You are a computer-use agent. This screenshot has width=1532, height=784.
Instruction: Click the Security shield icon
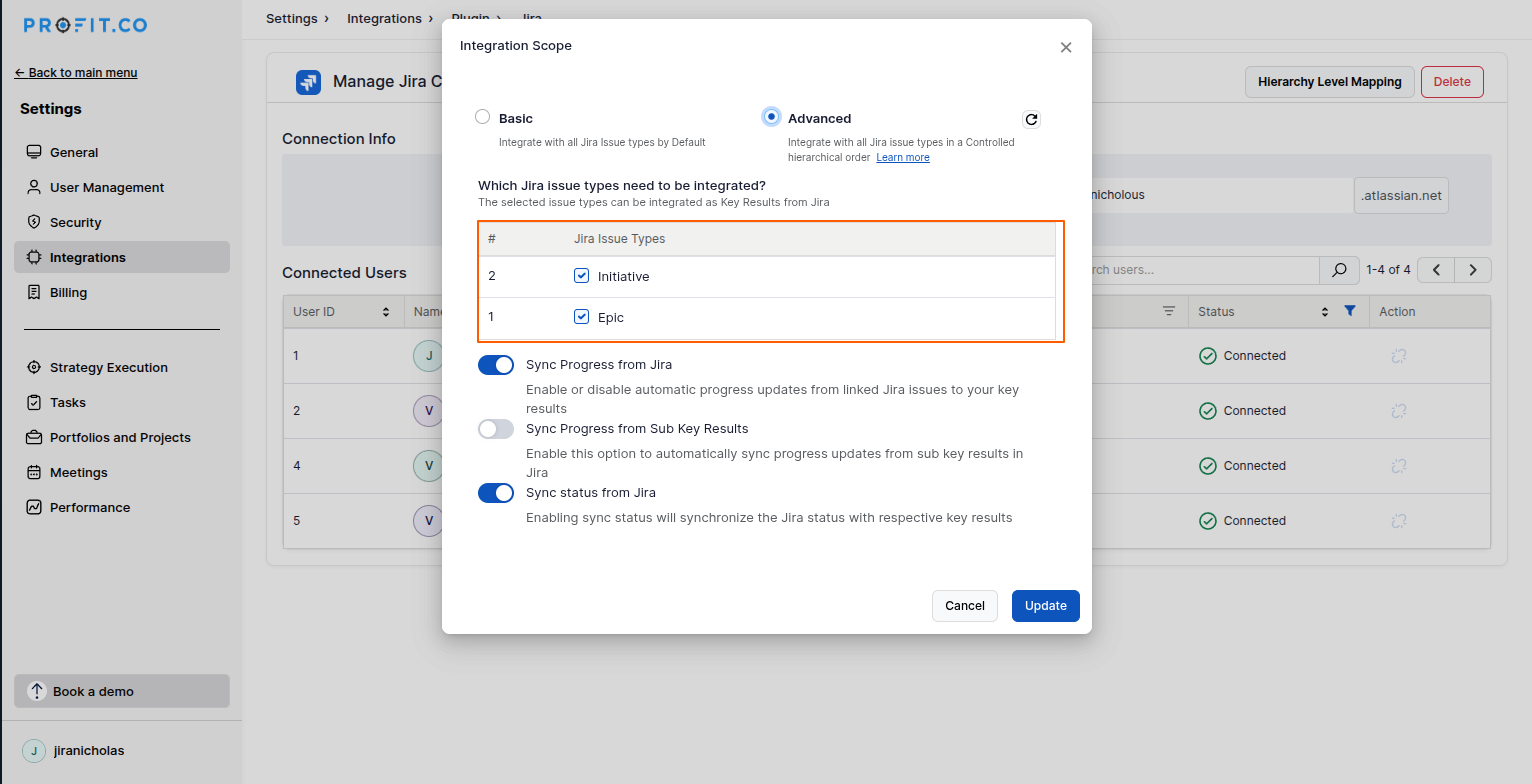[x=34, y=222]
